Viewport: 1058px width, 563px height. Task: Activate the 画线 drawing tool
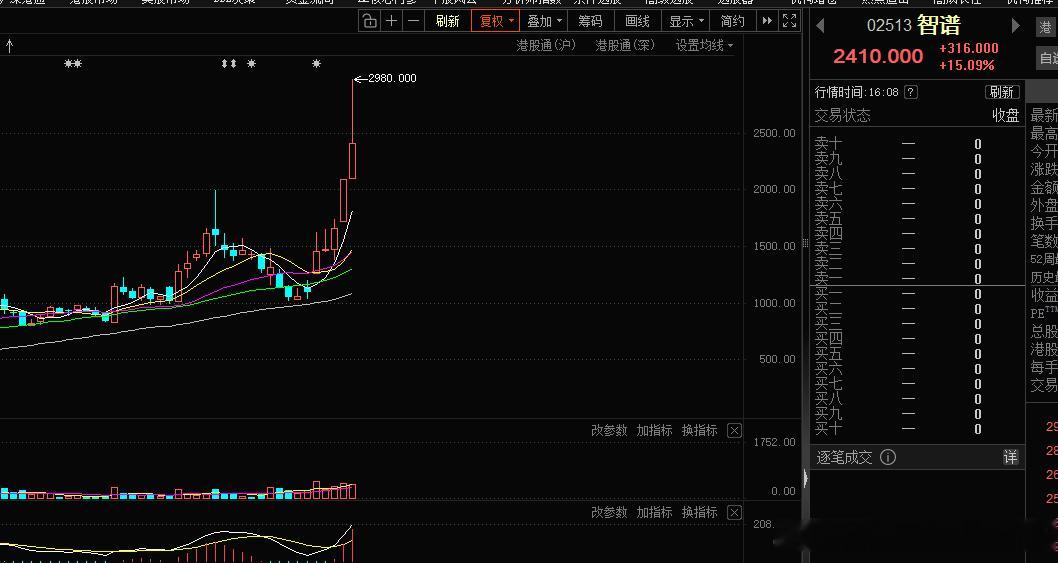pyautogui.click(x=637, y=21)
